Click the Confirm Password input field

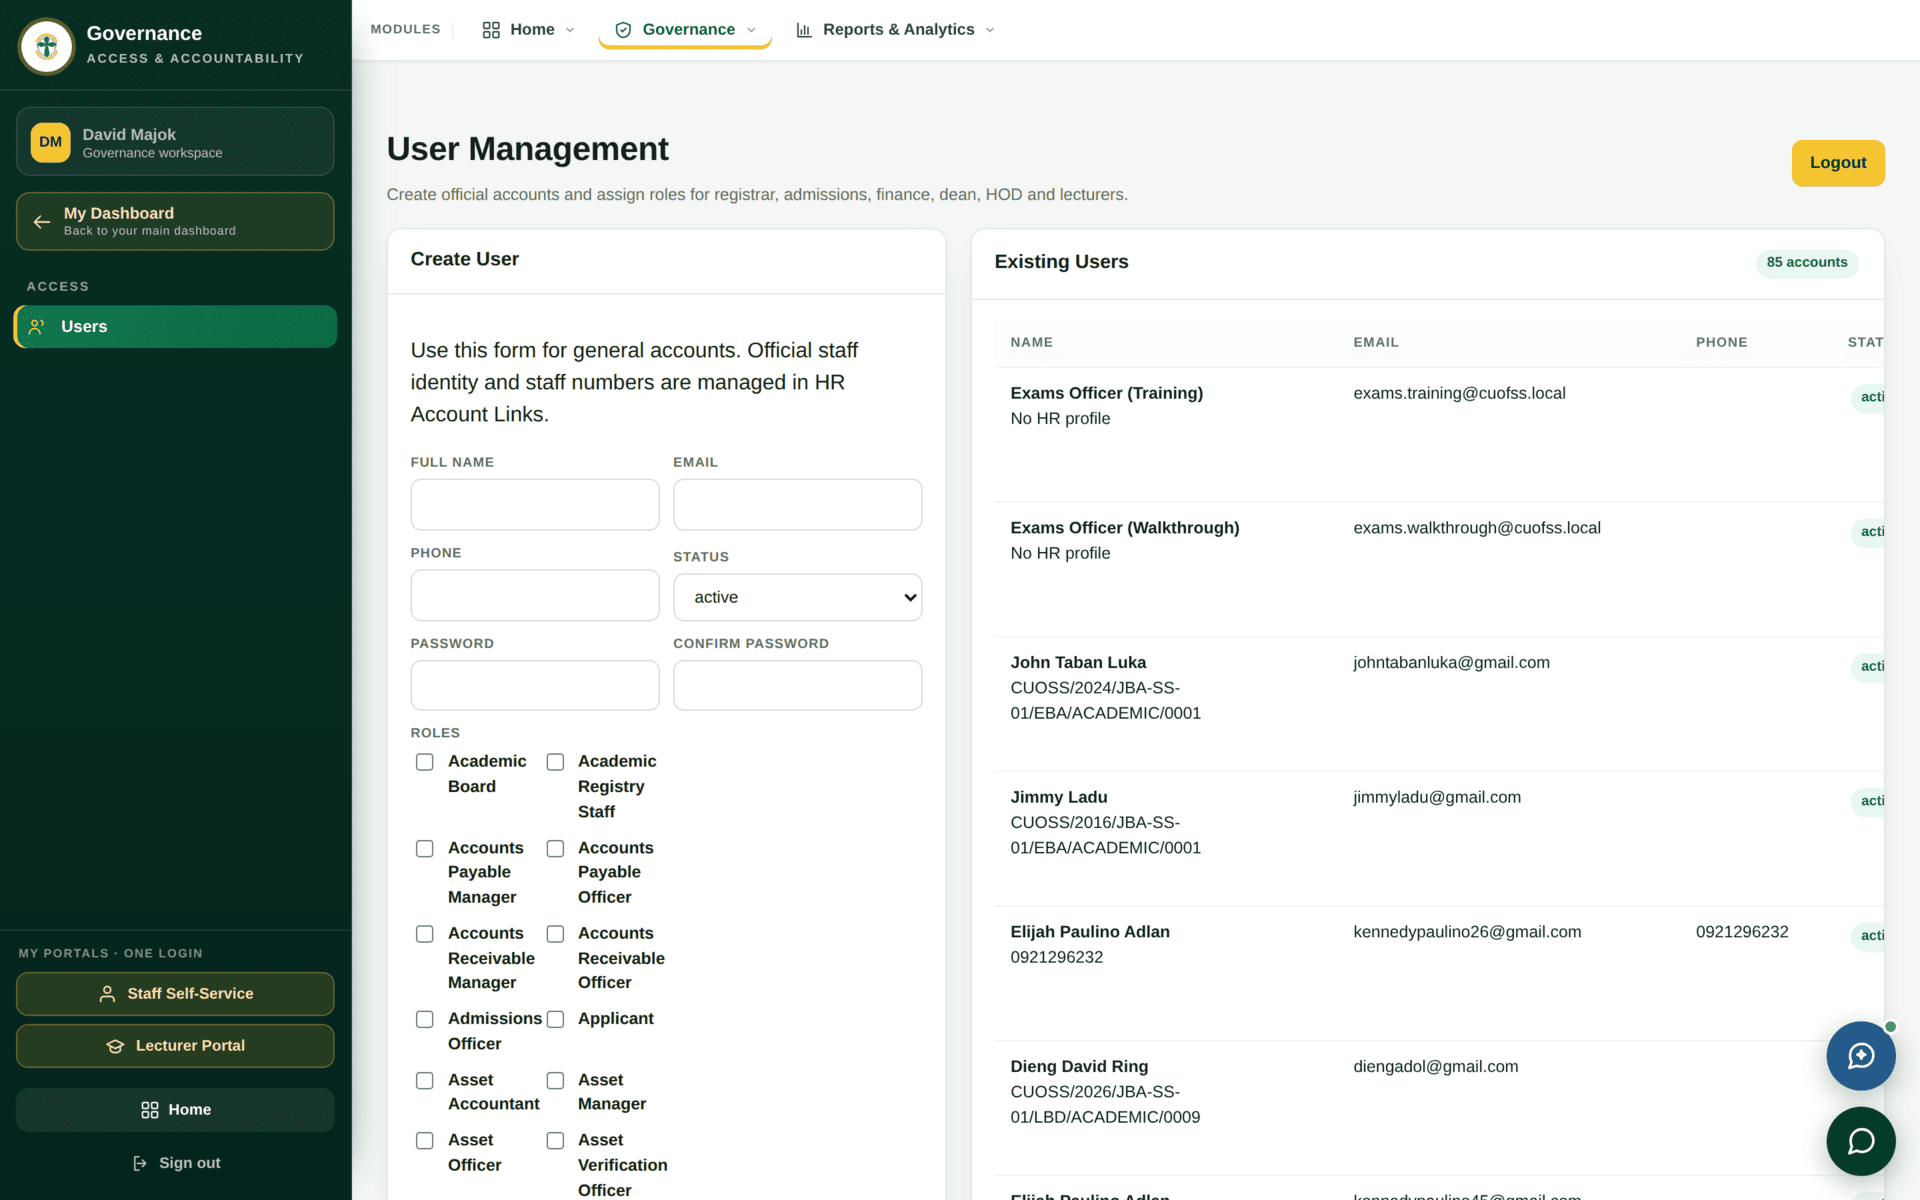(x=797, y=685)
